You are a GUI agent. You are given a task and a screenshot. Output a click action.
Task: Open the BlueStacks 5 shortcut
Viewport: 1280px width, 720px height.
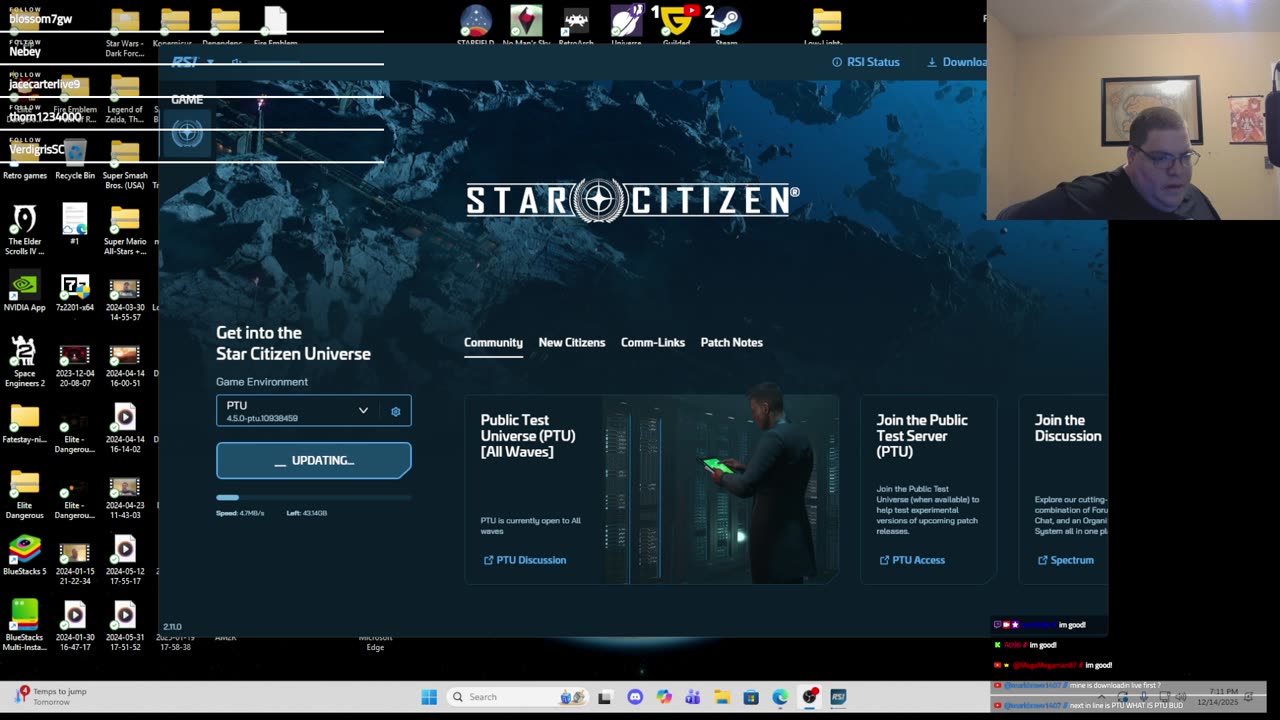[x=25, y=557]
